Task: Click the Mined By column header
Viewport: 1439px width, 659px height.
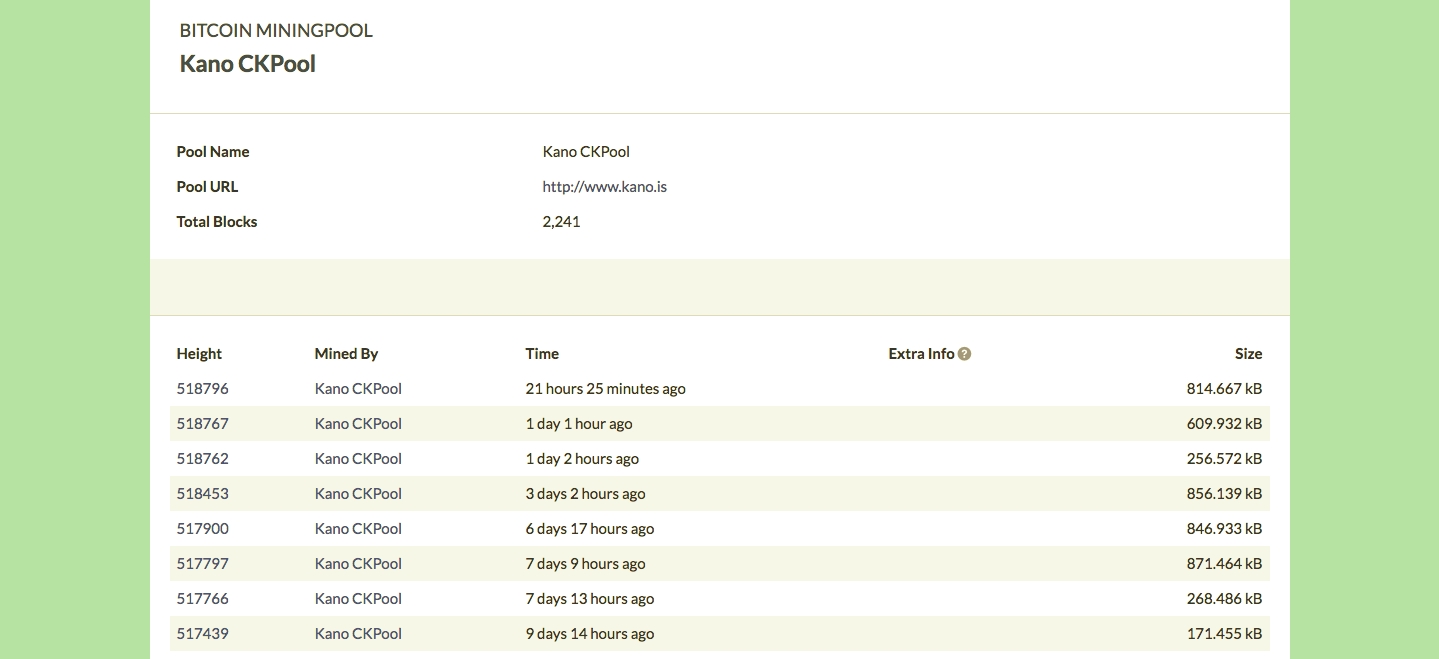Action: click(x=346, y=354)
